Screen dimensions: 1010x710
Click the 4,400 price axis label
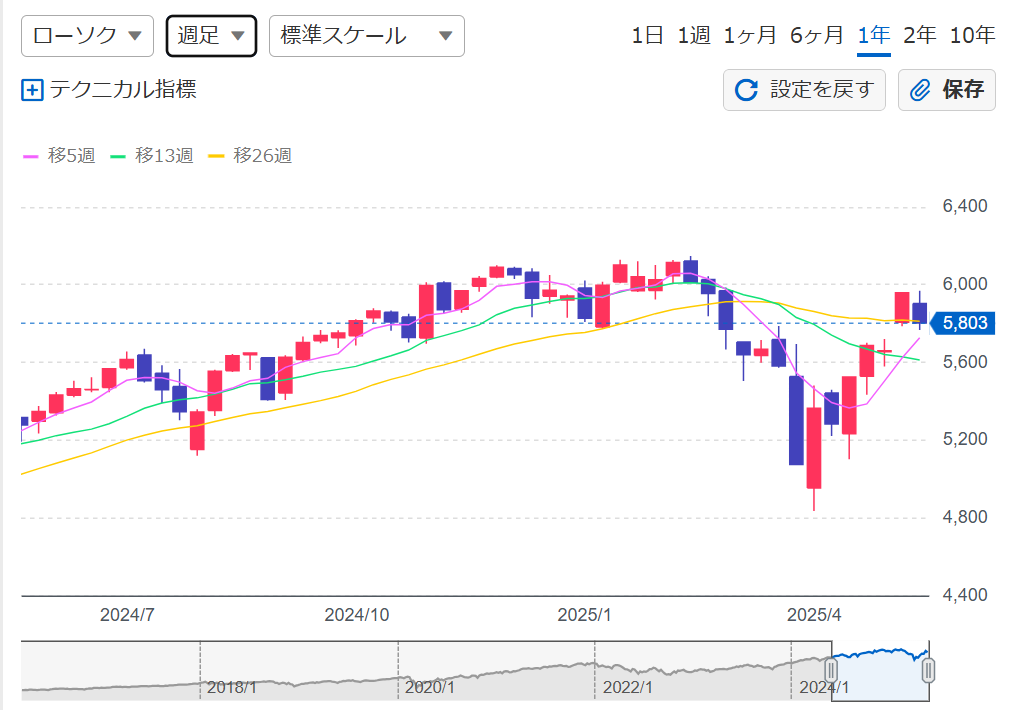tap(964, 595)
